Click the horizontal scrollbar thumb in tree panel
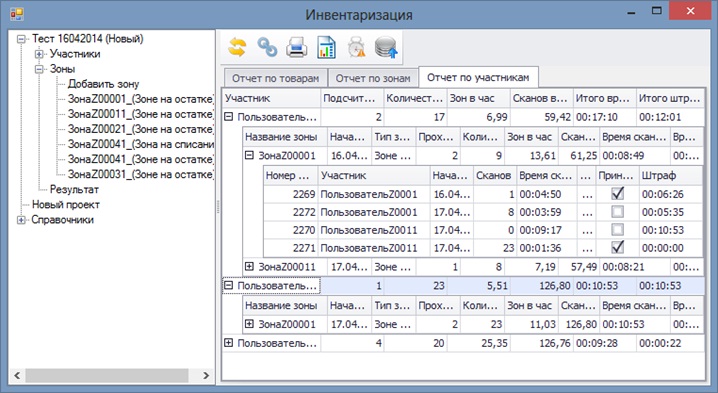 (107, 376)
